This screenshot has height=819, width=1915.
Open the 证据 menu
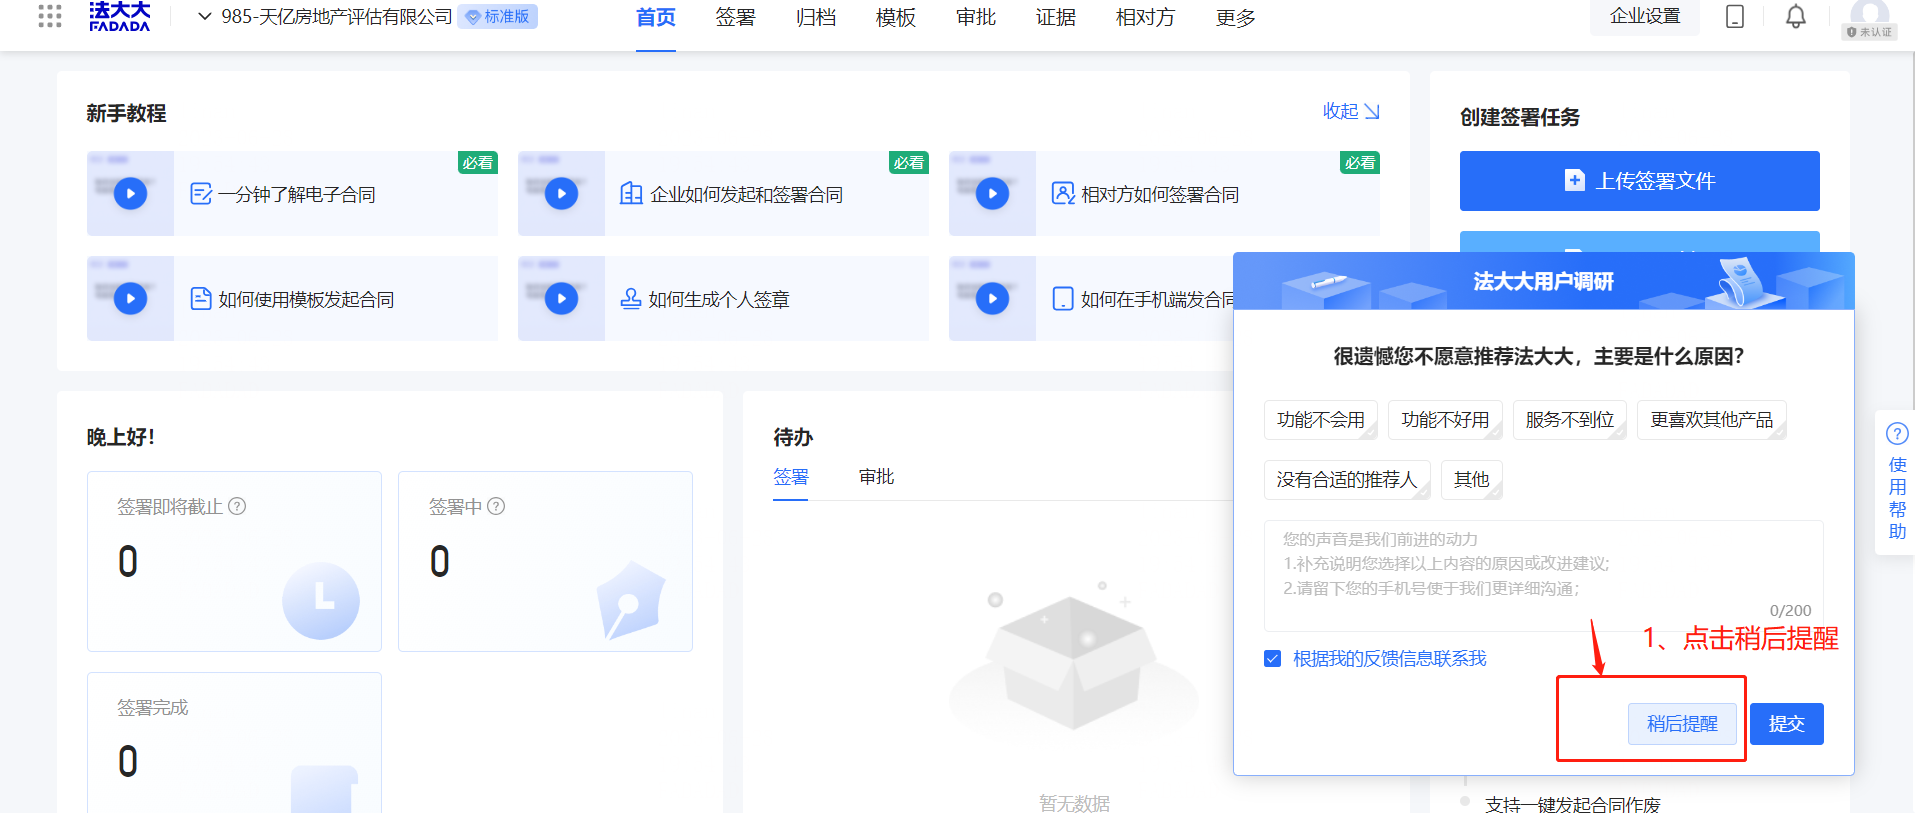1056,18
